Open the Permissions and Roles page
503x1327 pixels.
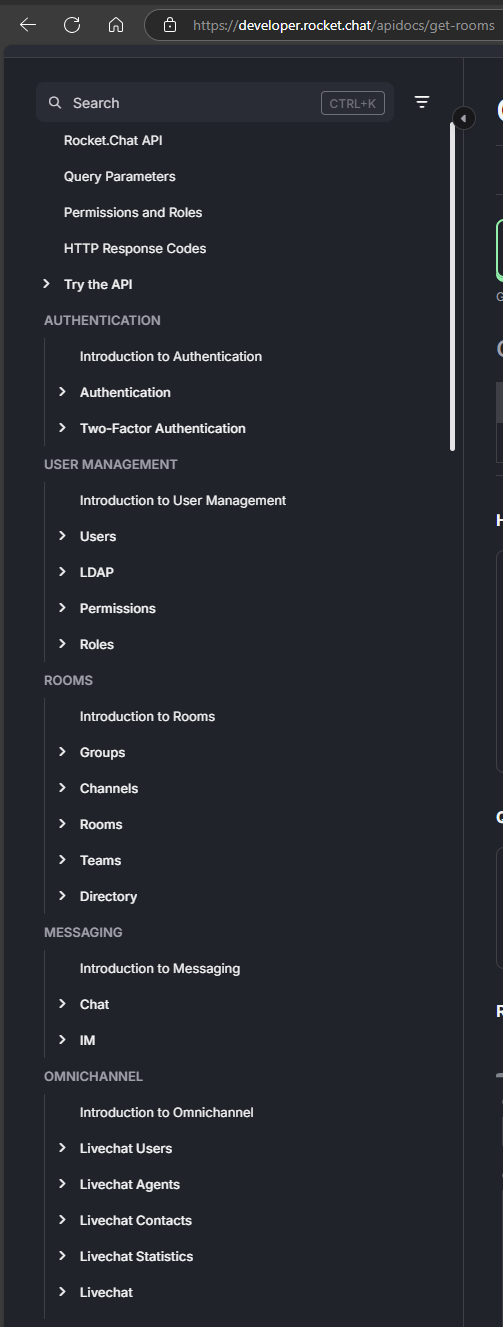click(x=133, y=212)
